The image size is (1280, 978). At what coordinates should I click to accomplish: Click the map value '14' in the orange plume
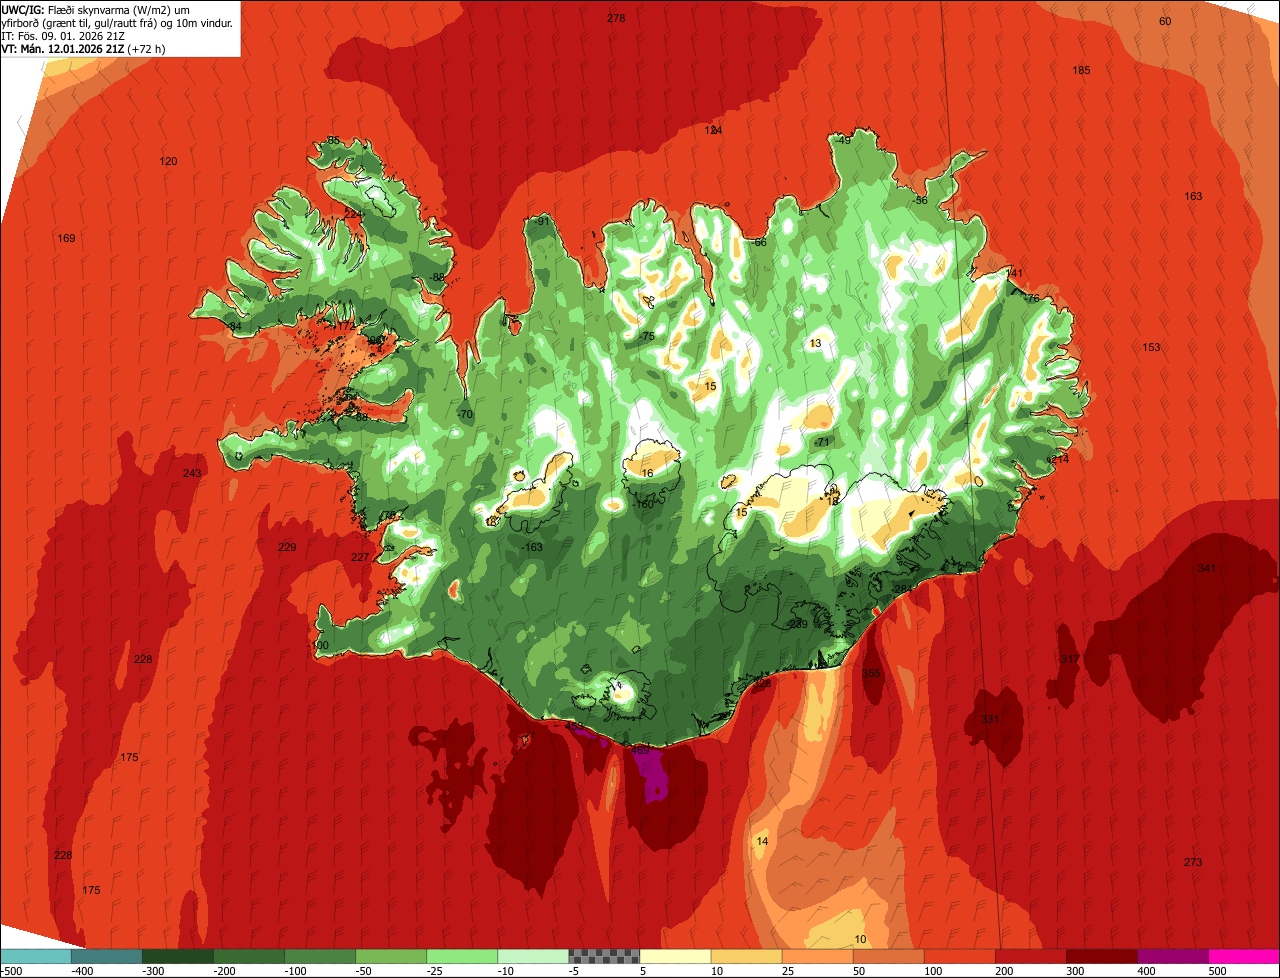(x=762, y=841)
